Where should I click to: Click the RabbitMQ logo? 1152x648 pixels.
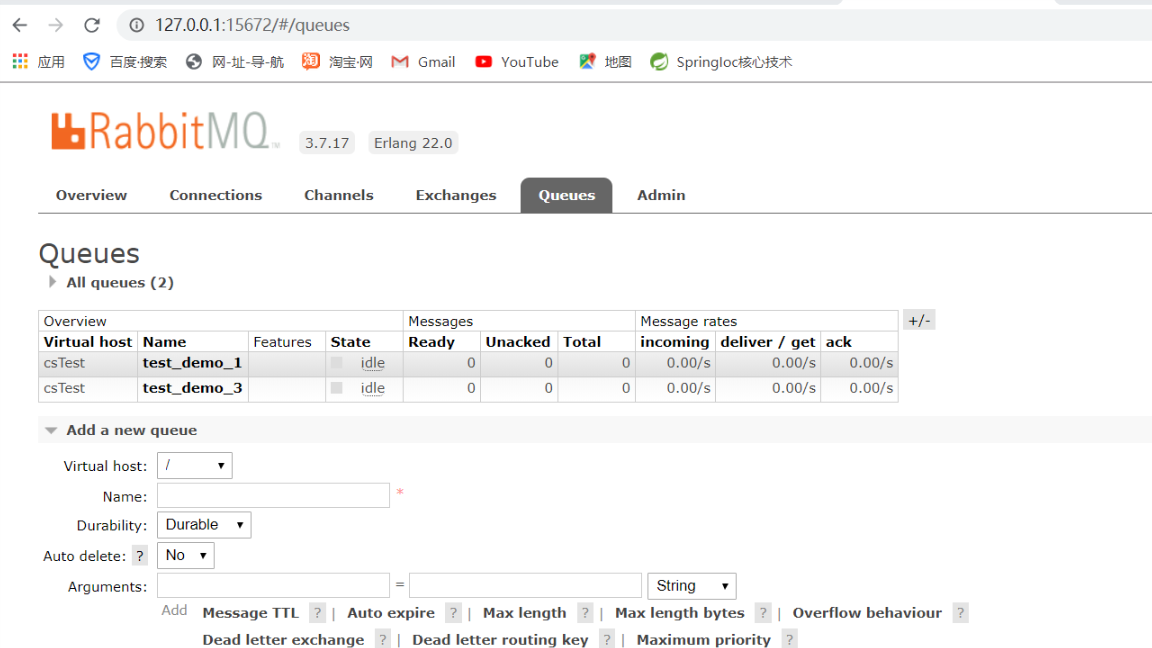[165, 132]
